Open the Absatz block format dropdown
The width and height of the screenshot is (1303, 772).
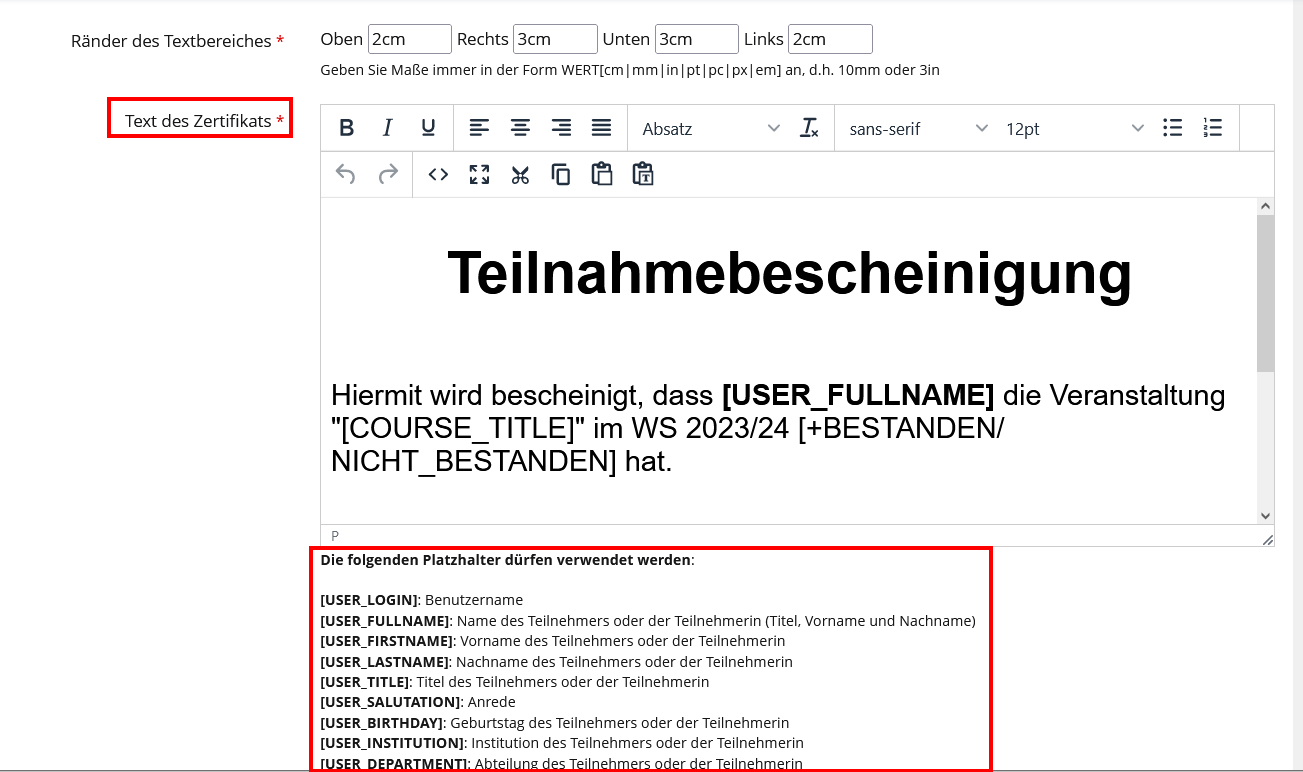(710, 128)
